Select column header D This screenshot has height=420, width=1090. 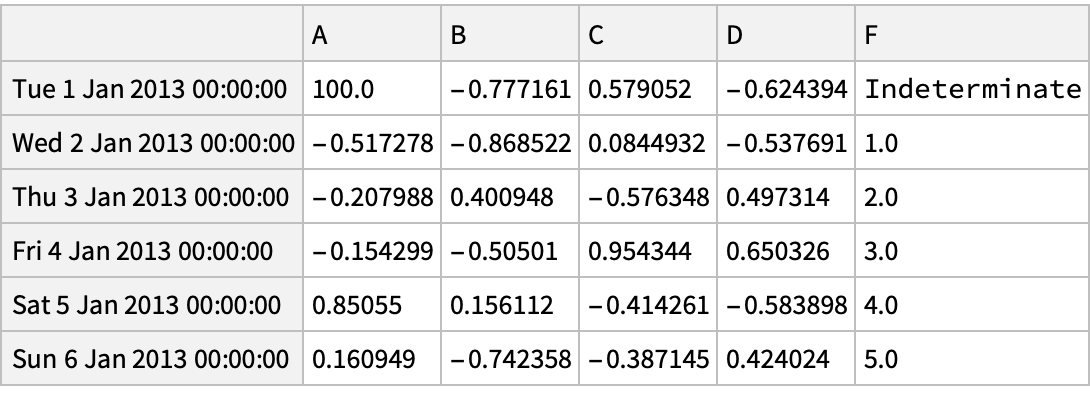786,35
